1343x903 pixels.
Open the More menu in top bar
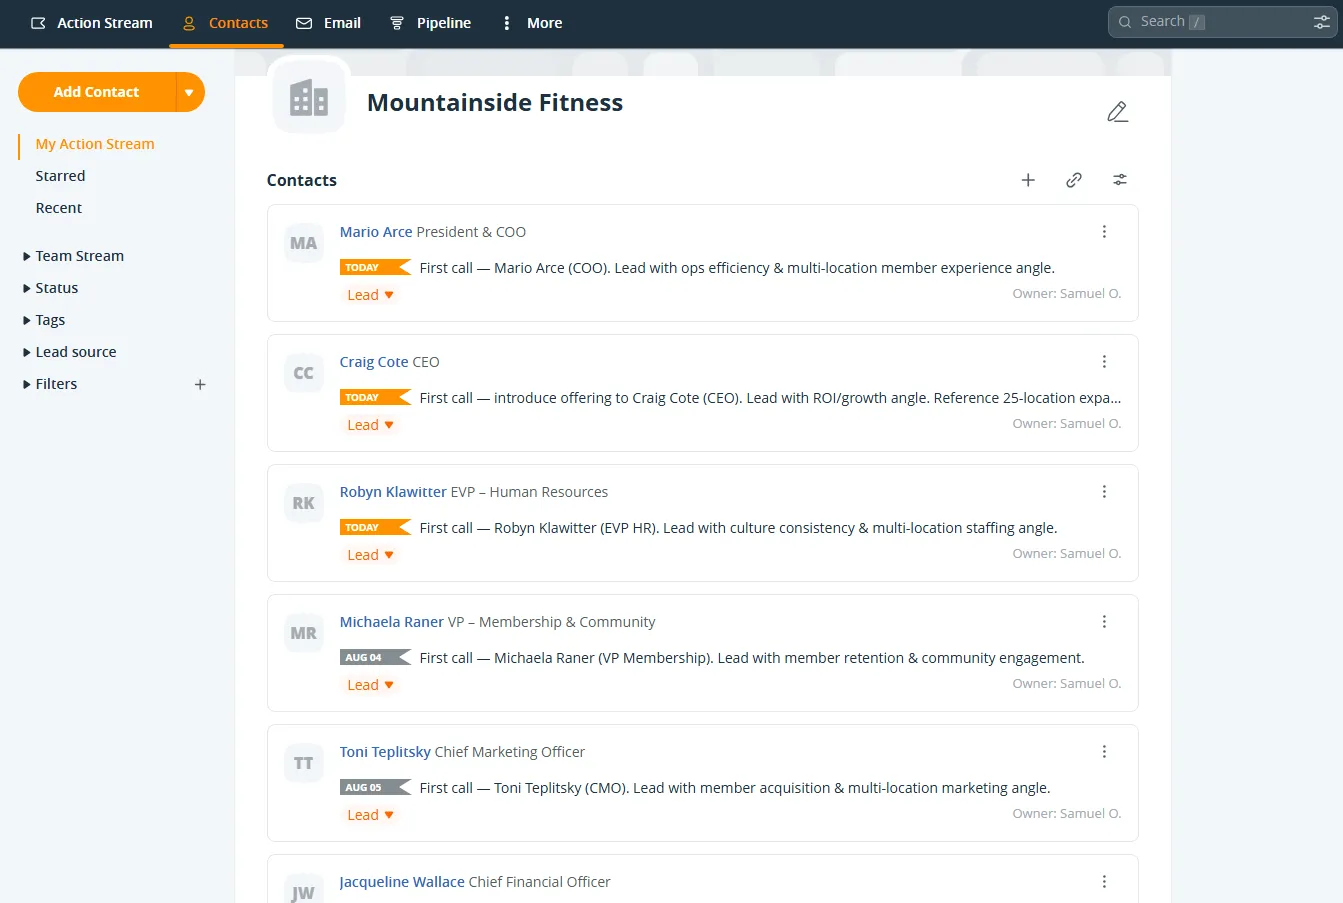pos(531,23)
